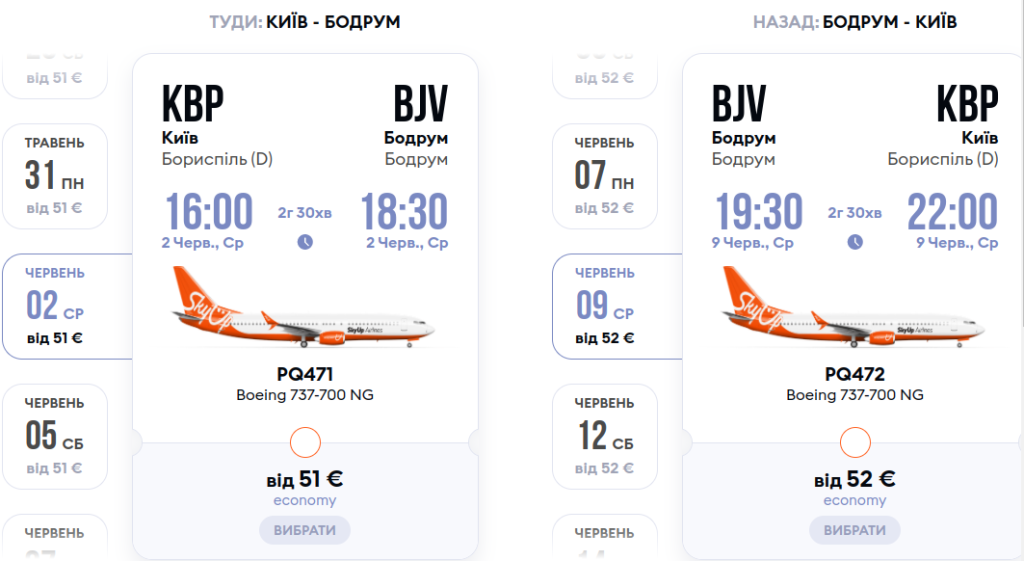Click the outbound 'від 51 €' economy price
Viewport: 1024px width, 561px height.
305,479
